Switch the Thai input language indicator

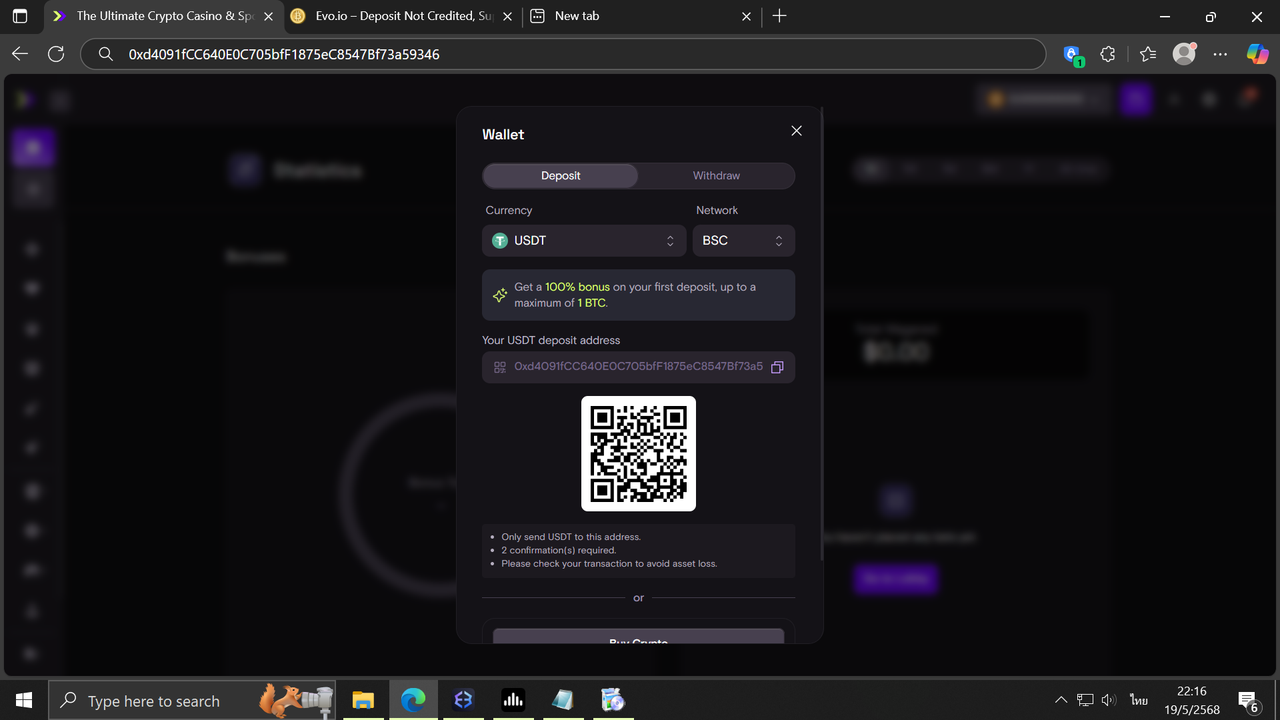pyautogui.click(x=1139, y=700)
